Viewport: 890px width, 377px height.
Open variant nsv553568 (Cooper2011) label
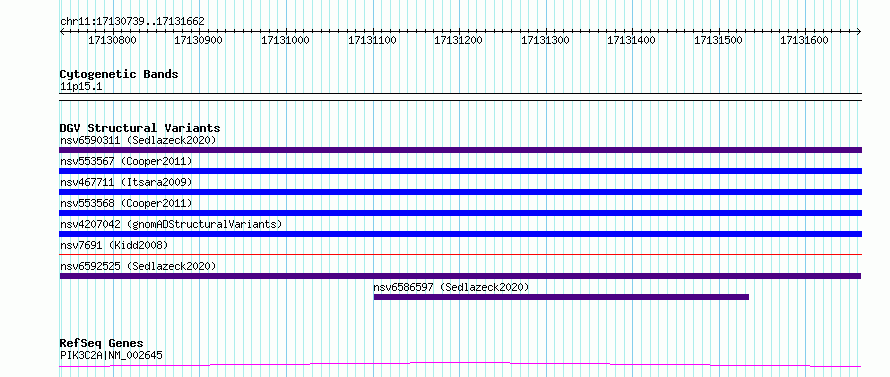tap(126, 203)
